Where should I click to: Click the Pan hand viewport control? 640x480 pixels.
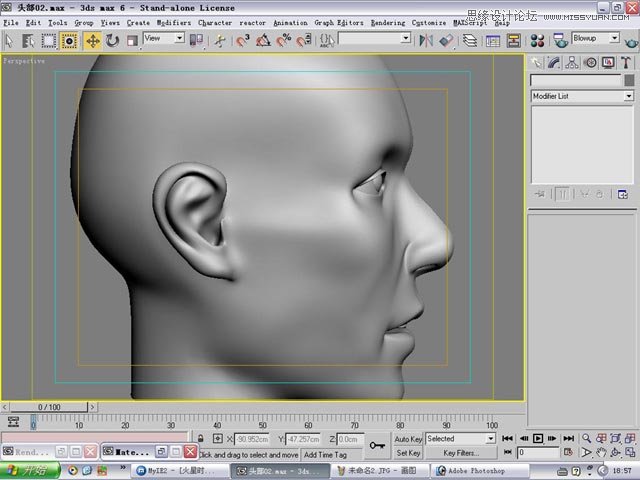(601, 452)
